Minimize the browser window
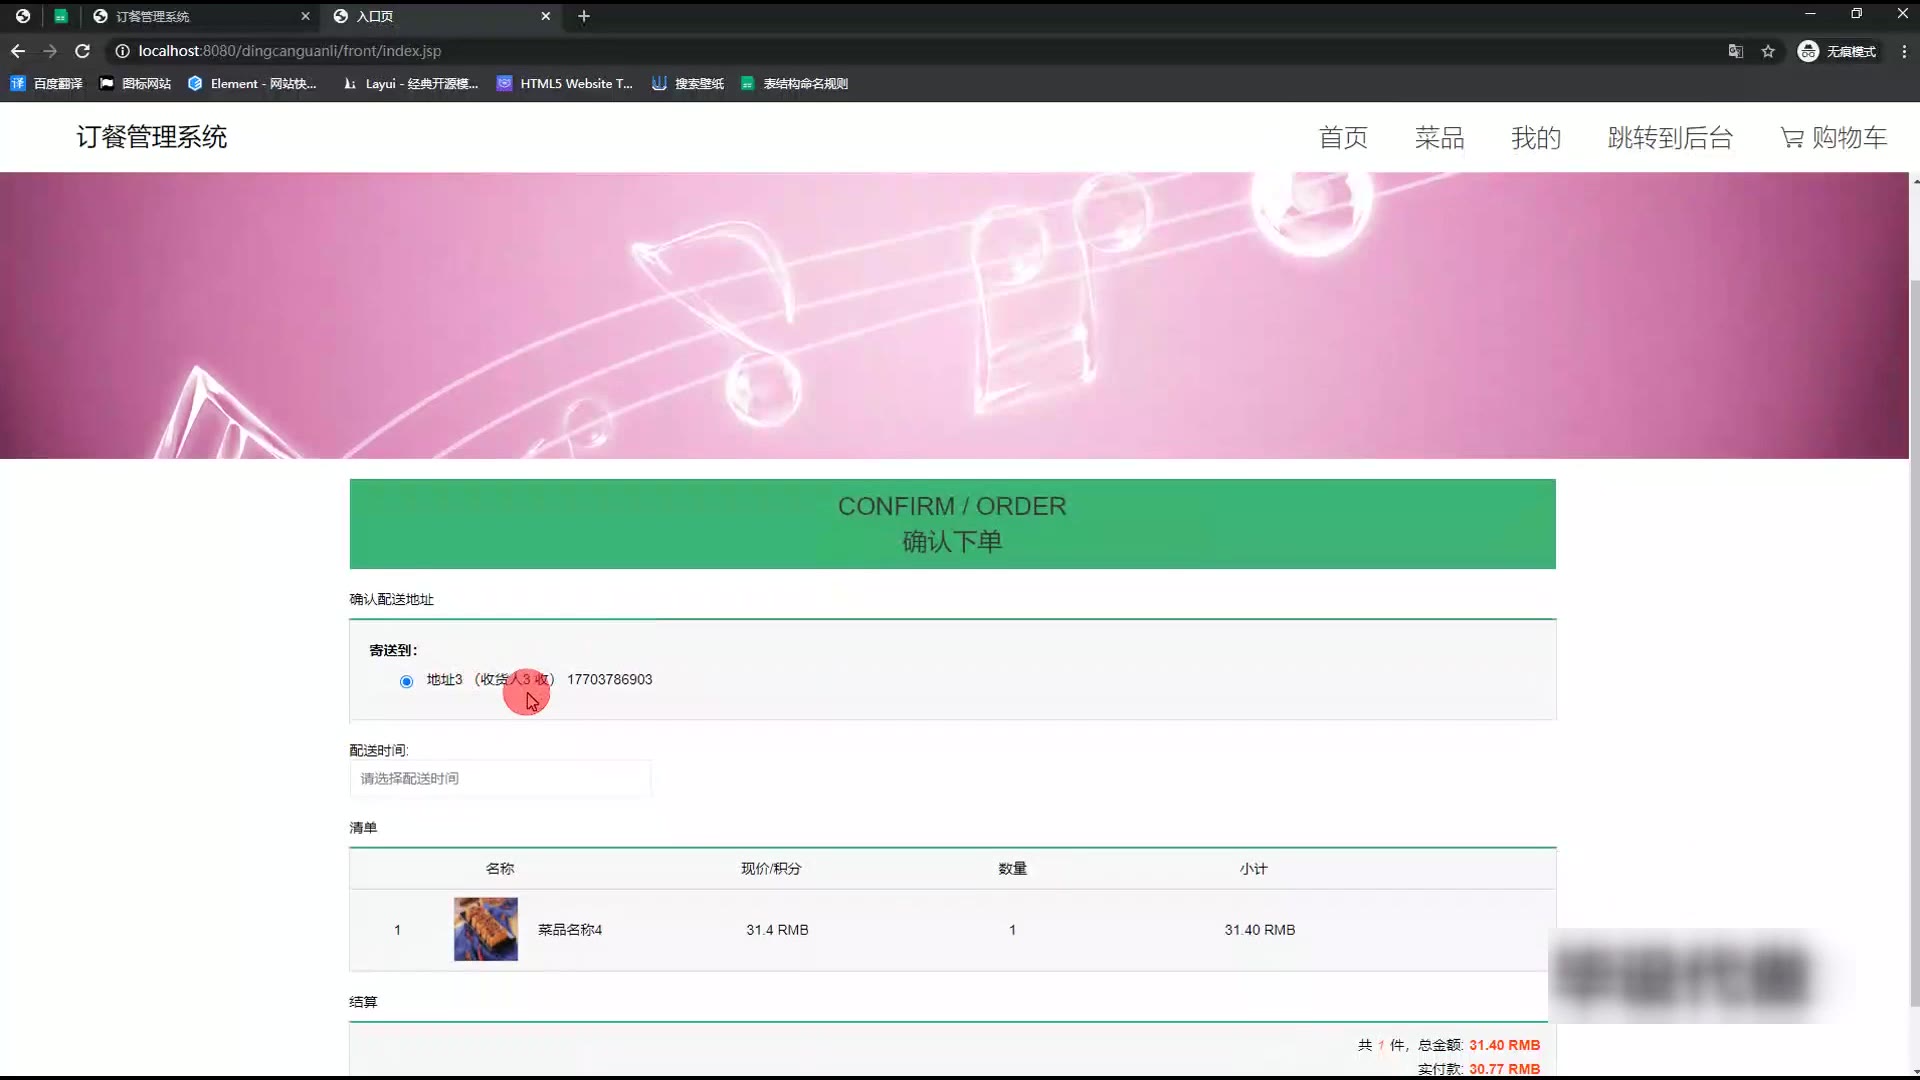Image resolution: width=1920 pixels, height=1080 pixels. pos(1810,14)
